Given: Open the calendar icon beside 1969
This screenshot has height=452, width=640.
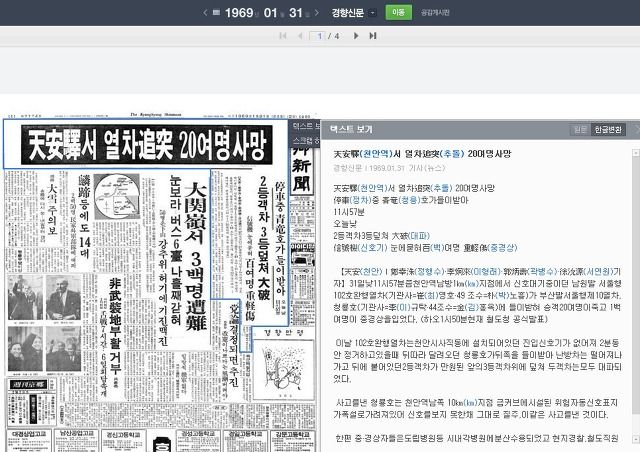Looking at the screenshot, I should [x=216, y=13].
